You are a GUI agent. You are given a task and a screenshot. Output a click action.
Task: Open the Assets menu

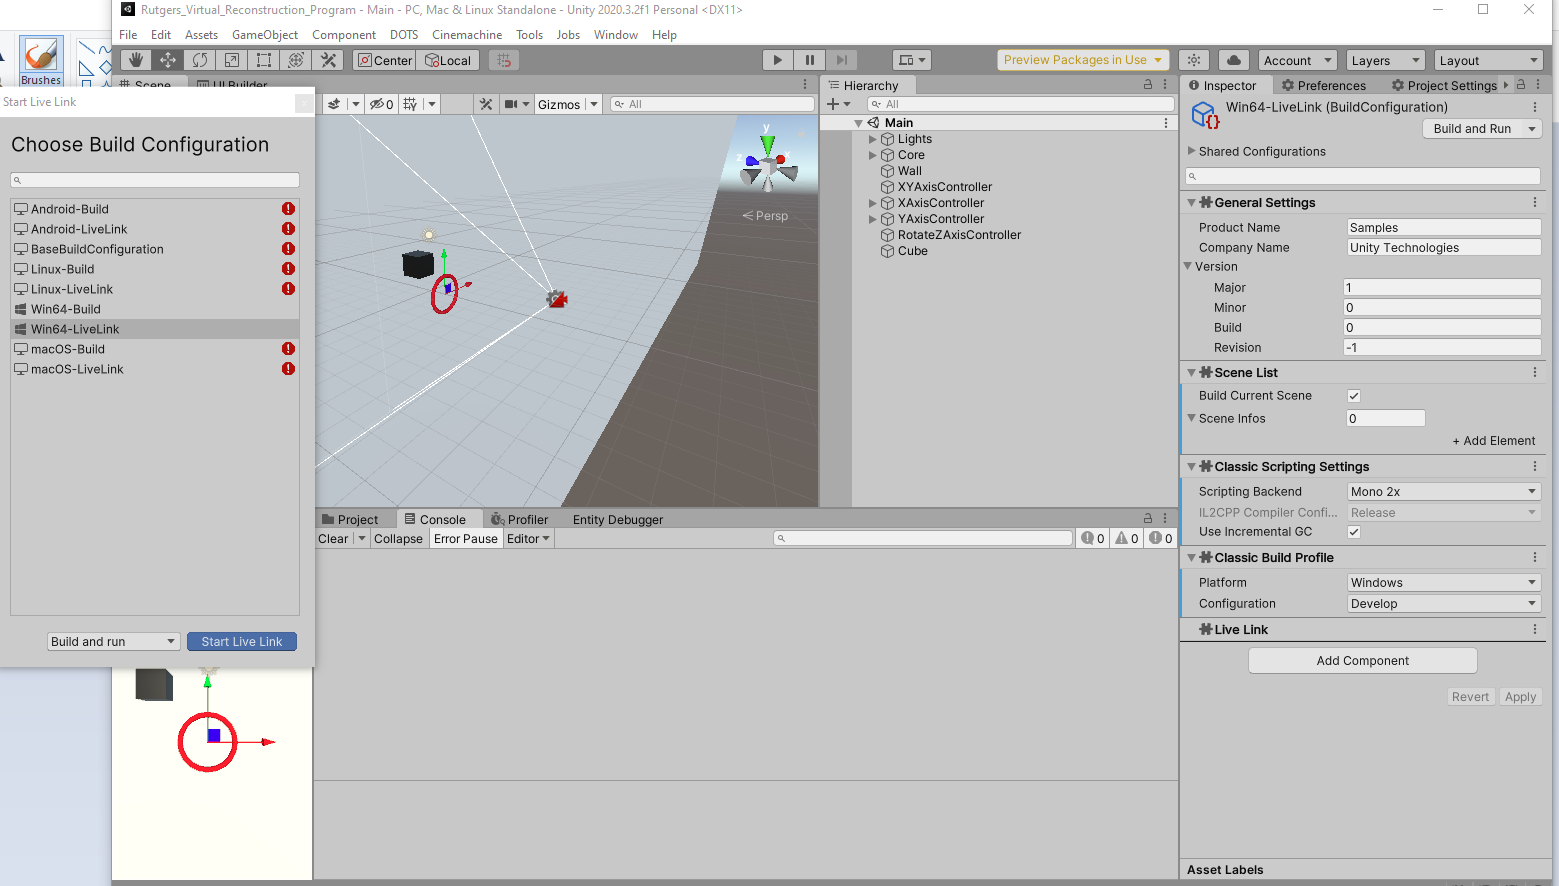coord(201,35)
